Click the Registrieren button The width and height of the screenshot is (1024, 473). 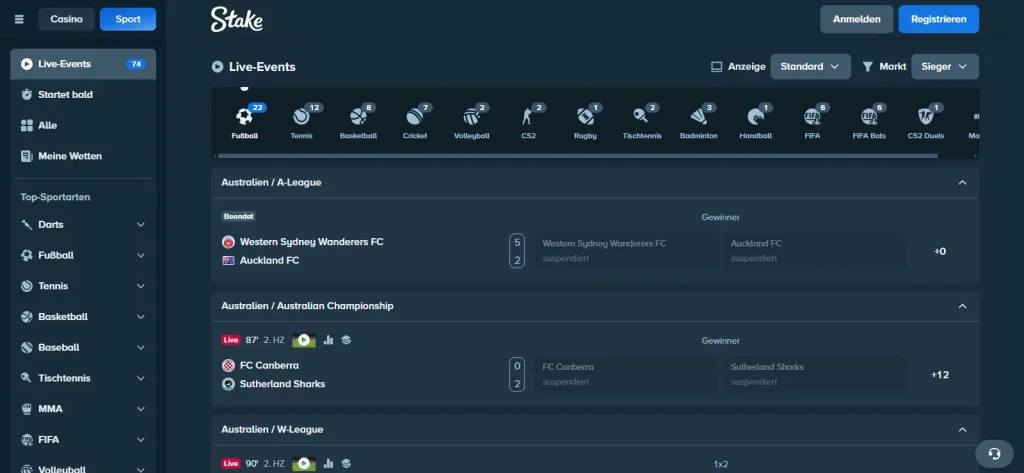click(x=938, y=19)
